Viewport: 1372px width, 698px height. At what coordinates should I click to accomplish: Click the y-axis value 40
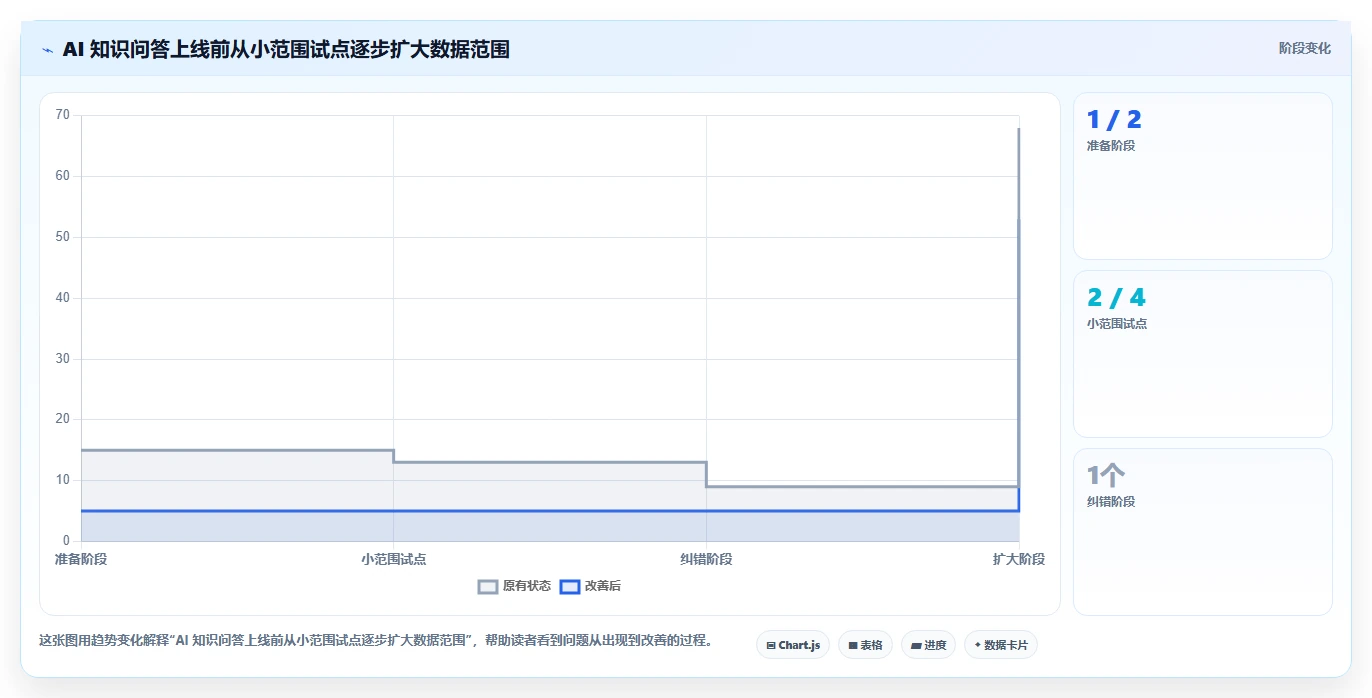[63, 298]
